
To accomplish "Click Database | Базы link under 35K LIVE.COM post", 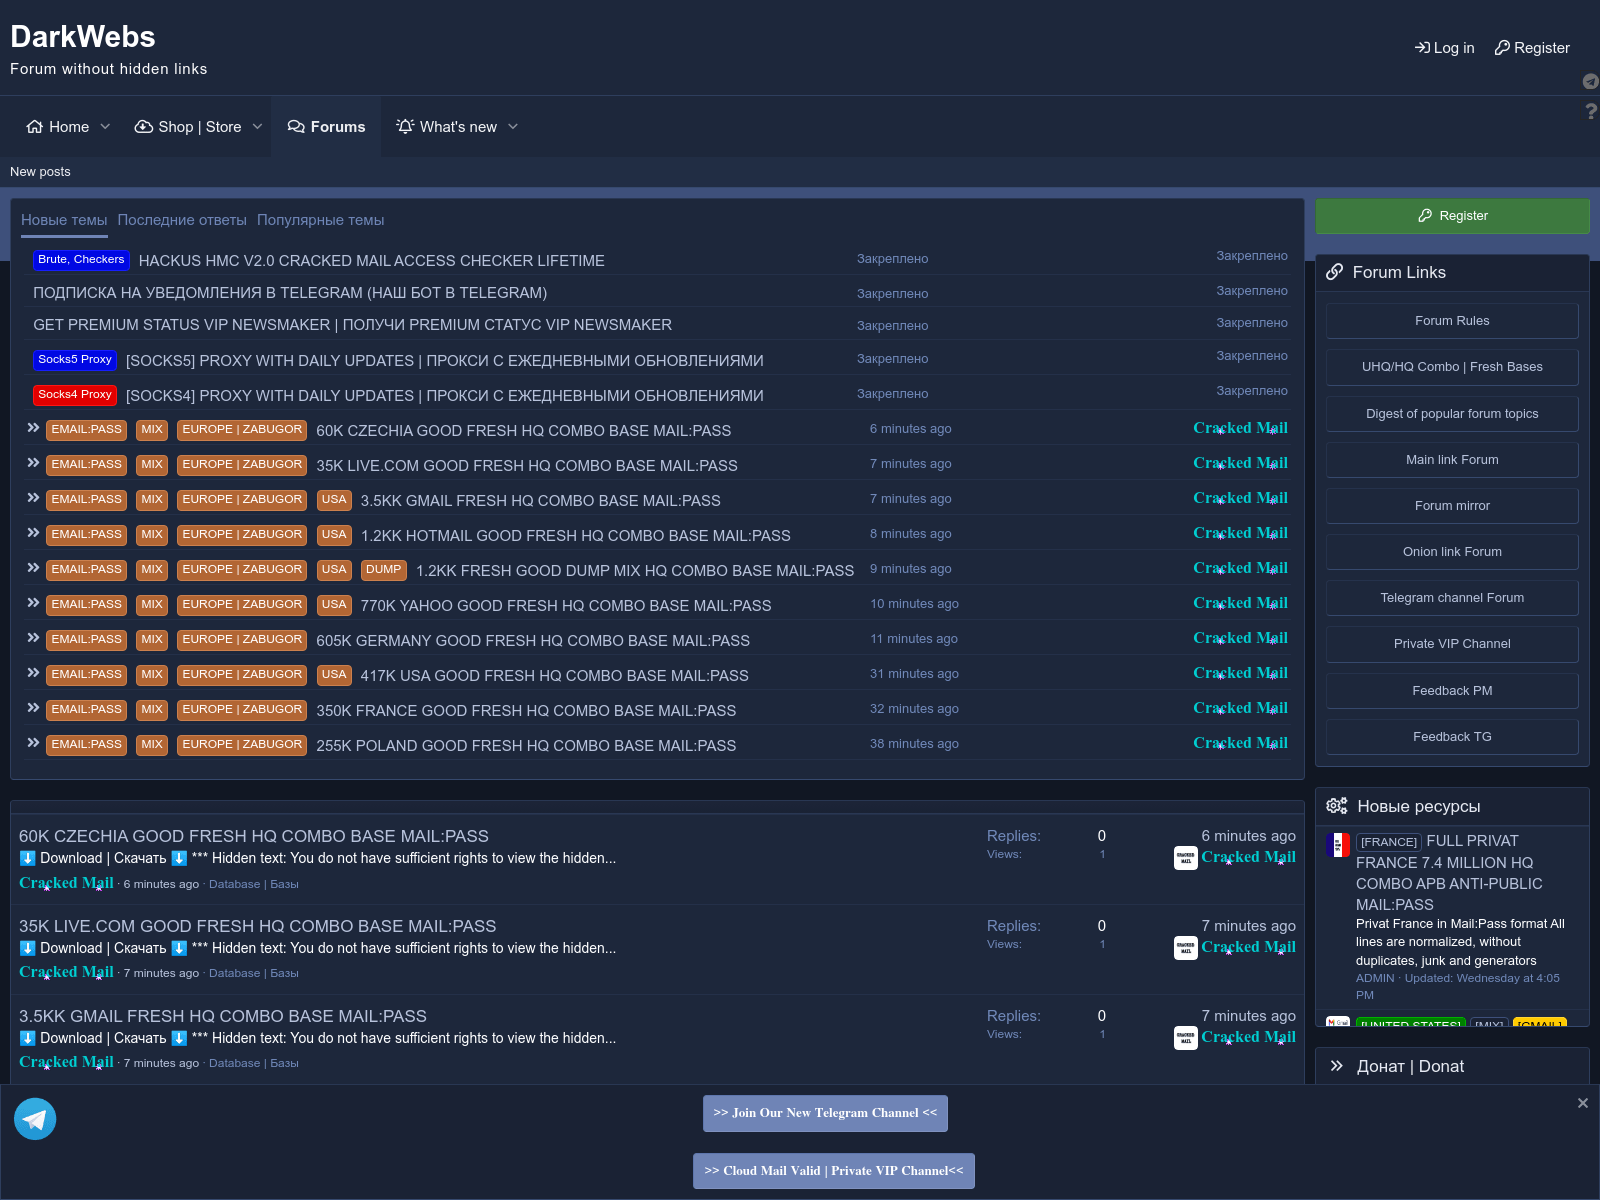I will (x=254, y=973).
